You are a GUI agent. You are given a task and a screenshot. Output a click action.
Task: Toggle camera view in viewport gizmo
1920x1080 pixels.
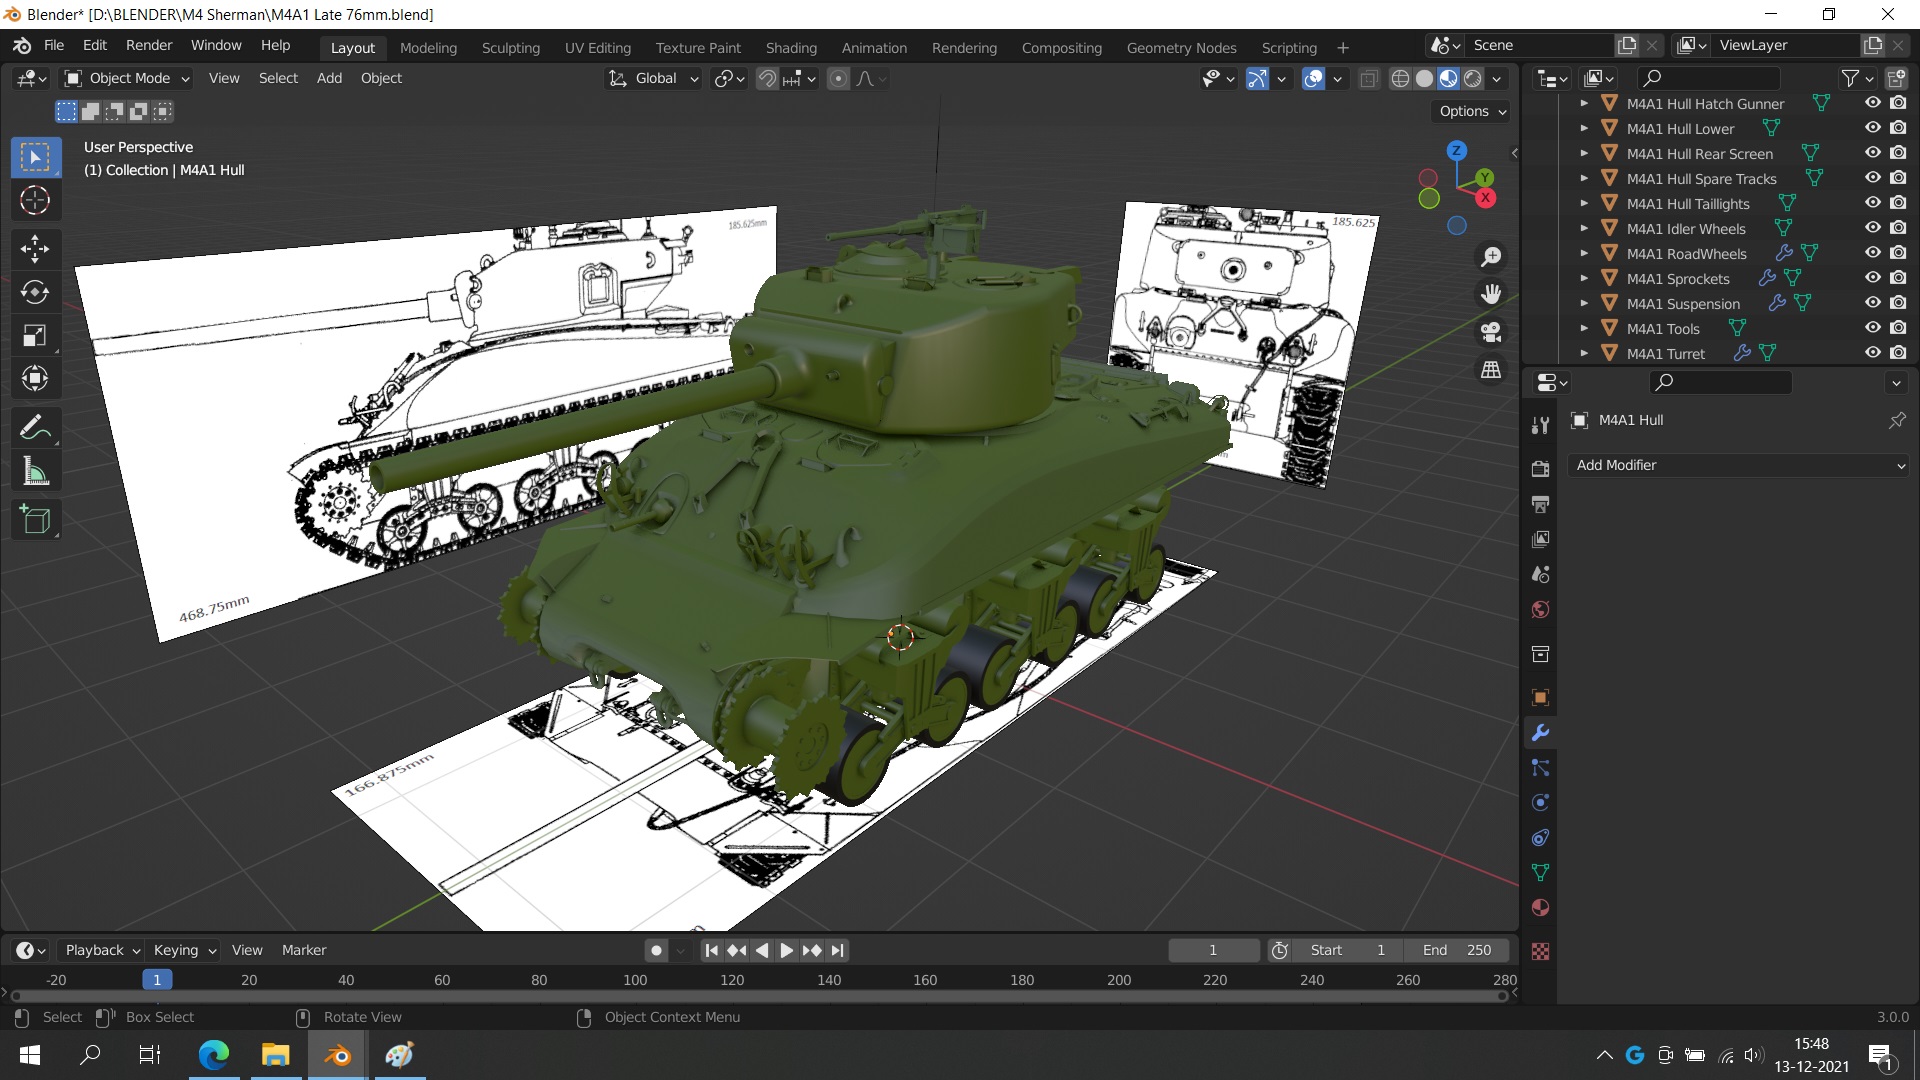coord(1491,332)
